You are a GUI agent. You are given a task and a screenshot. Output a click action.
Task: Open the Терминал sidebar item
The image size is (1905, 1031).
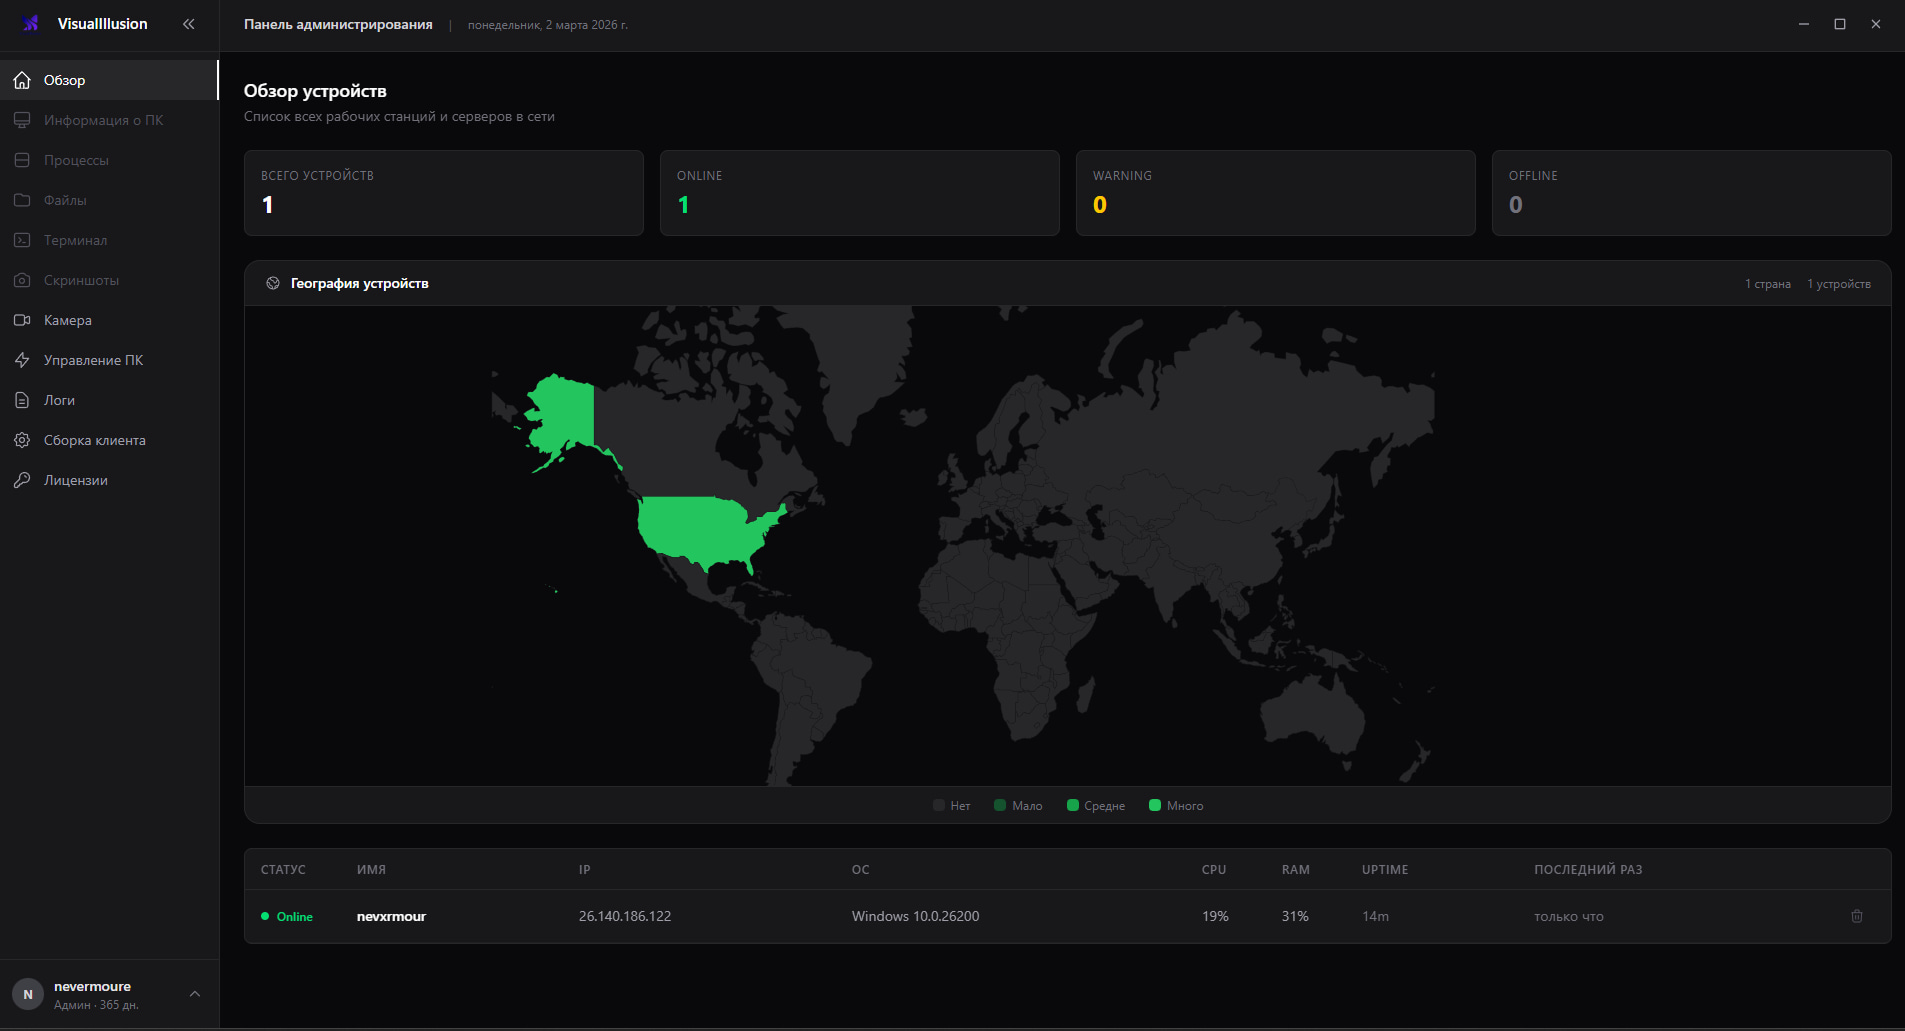(x=75, y=240)
